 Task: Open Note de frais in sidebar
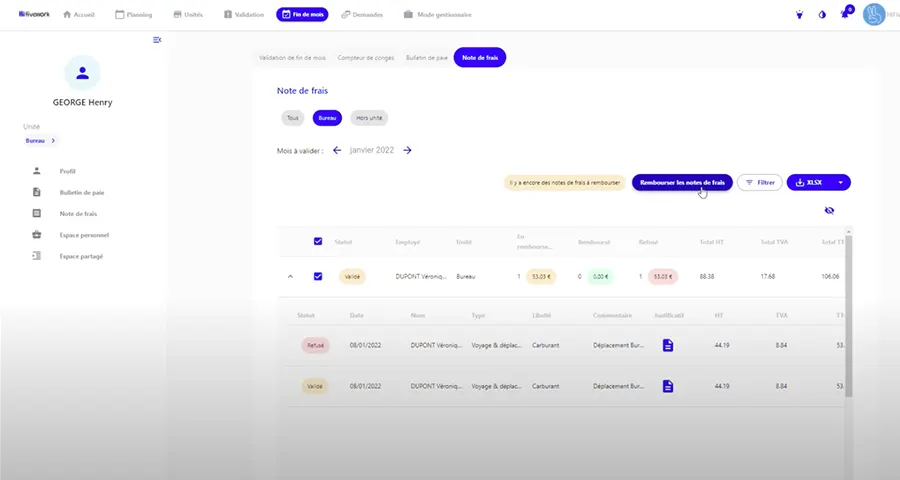[x=78, y=214]
